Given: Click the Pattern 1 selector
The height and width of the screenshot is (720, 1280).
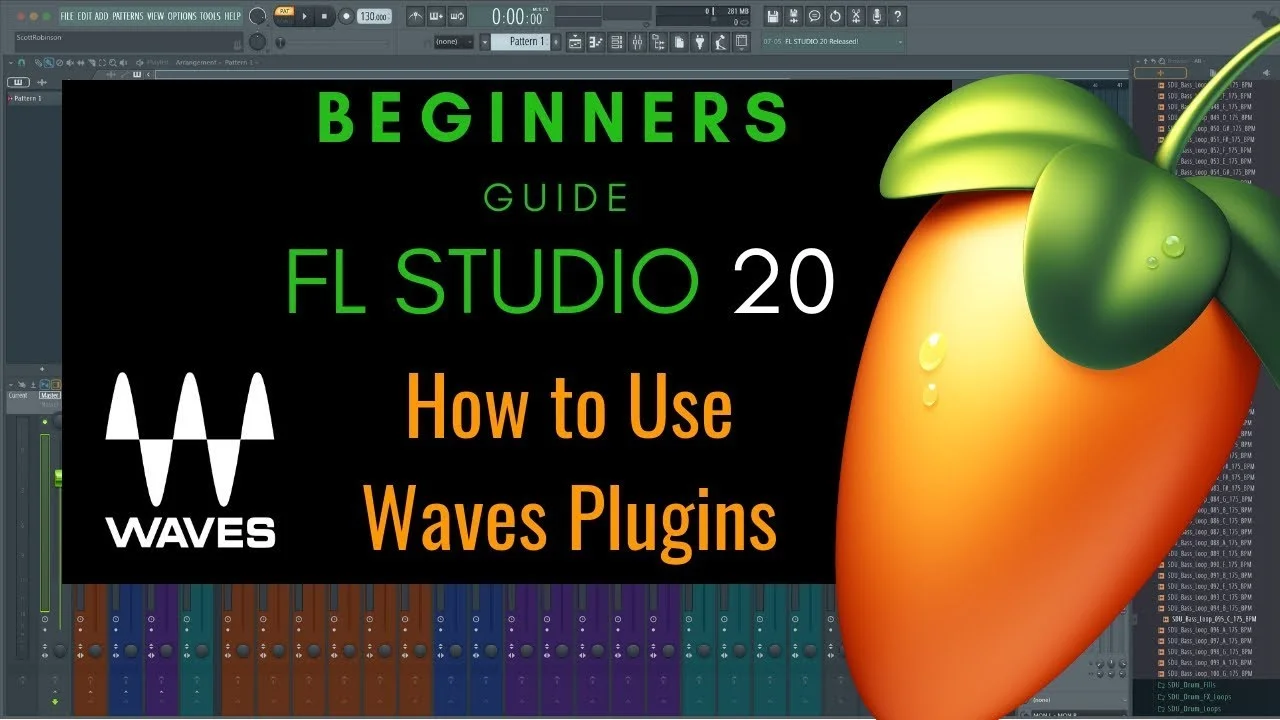Looking at the screenshot, I should [520, 42].
